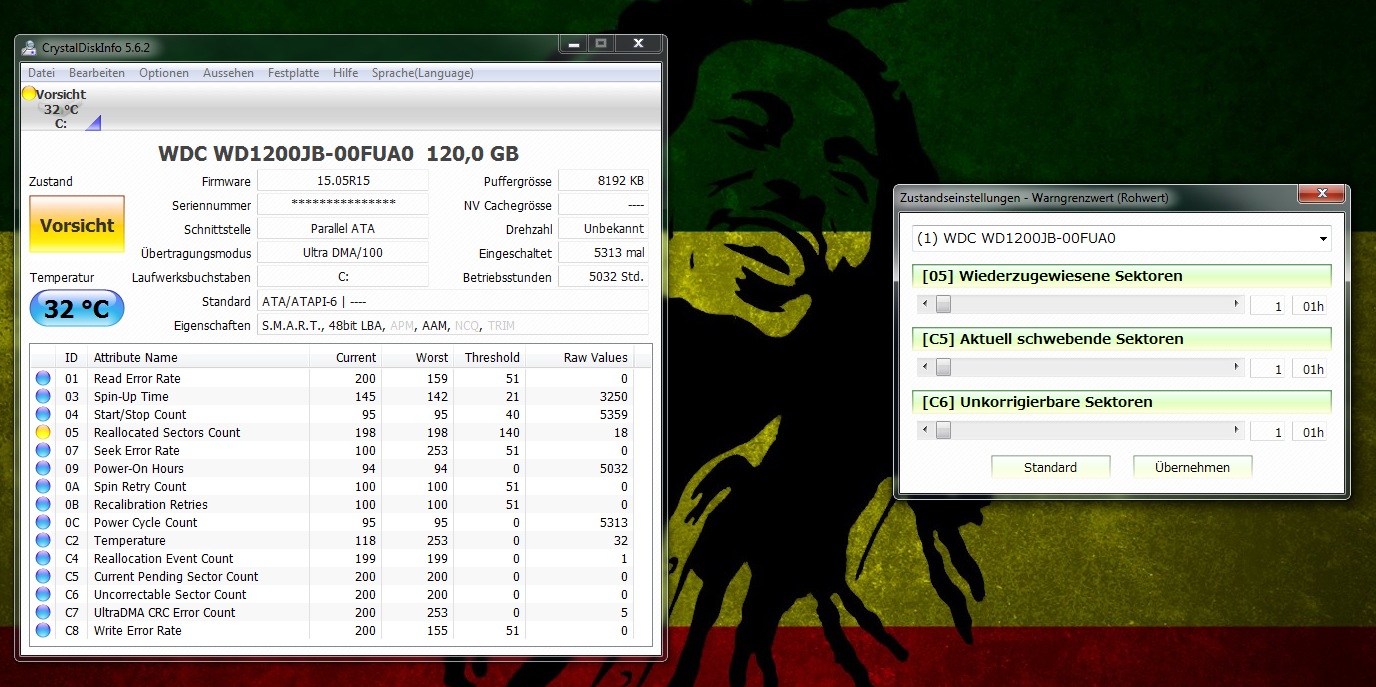The width and height of the screenshot is (1376, 687).
Task: Click status orb for Write Error Rate
Action: (43, 630)
